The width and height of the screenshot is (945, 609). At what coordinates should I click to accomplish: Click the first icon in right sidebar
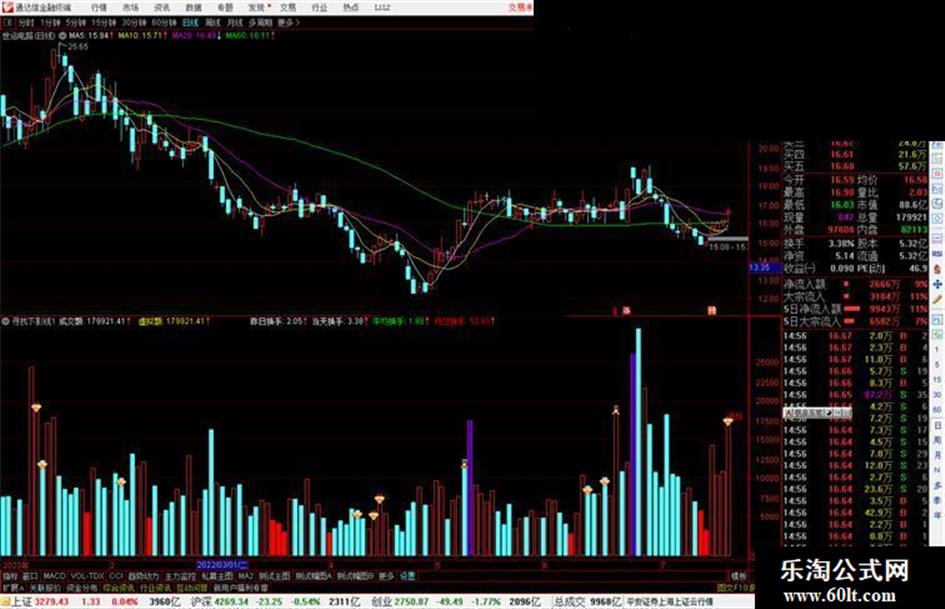pos(937,145)
